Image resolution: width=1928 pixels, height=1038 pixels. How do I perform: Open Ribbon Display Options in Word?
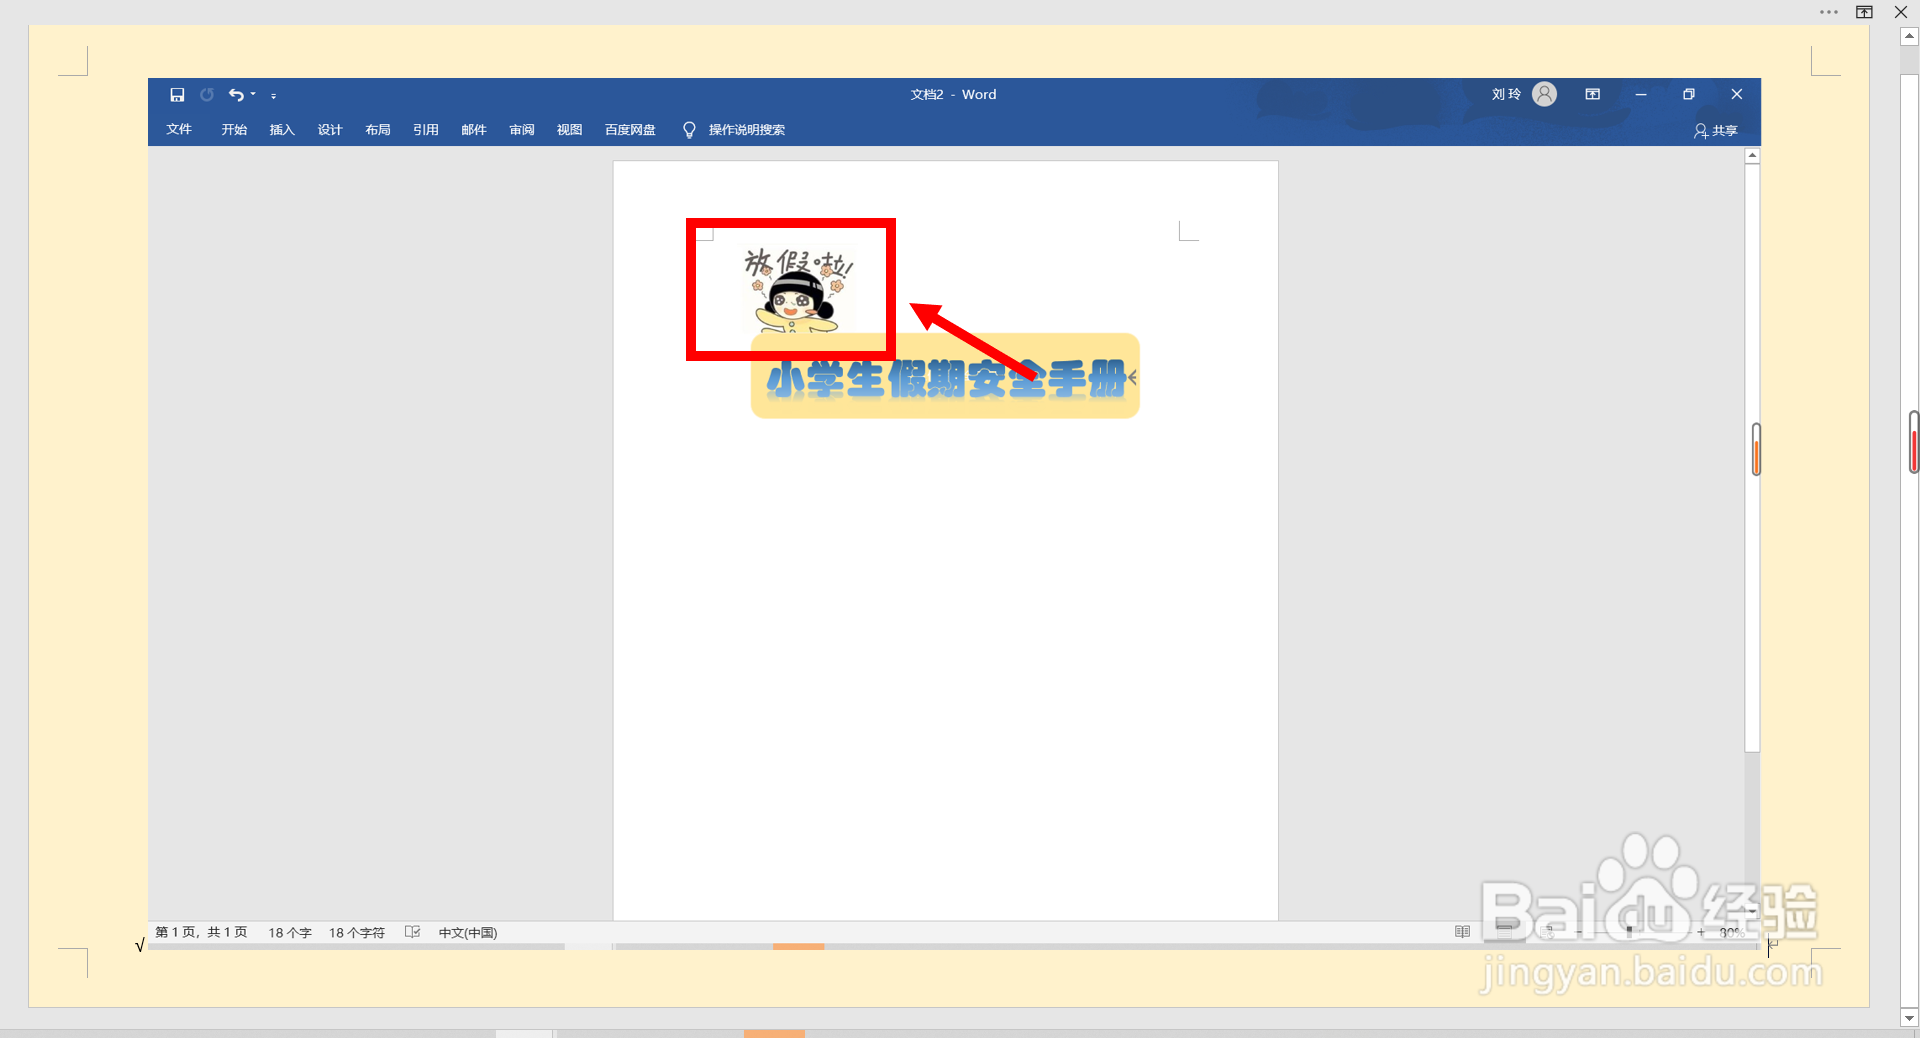pos(1593,94)
